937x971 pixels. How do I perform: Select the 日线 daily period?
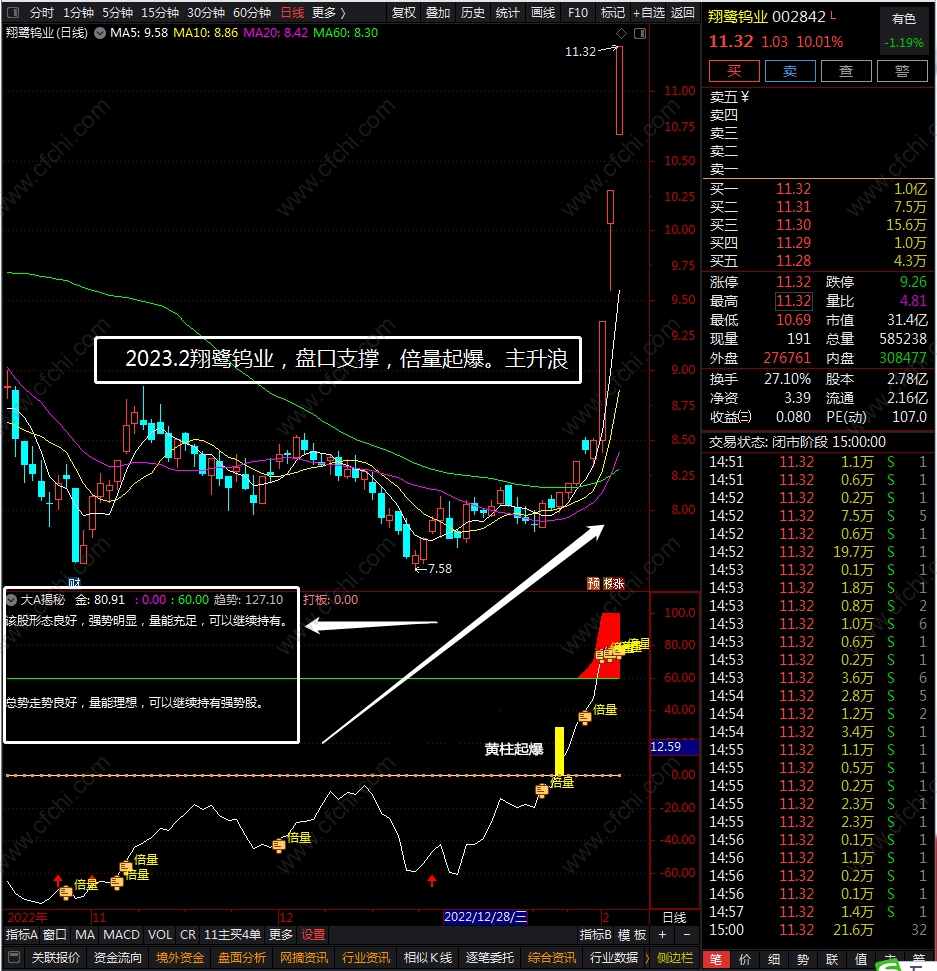[x=292, y=12]
